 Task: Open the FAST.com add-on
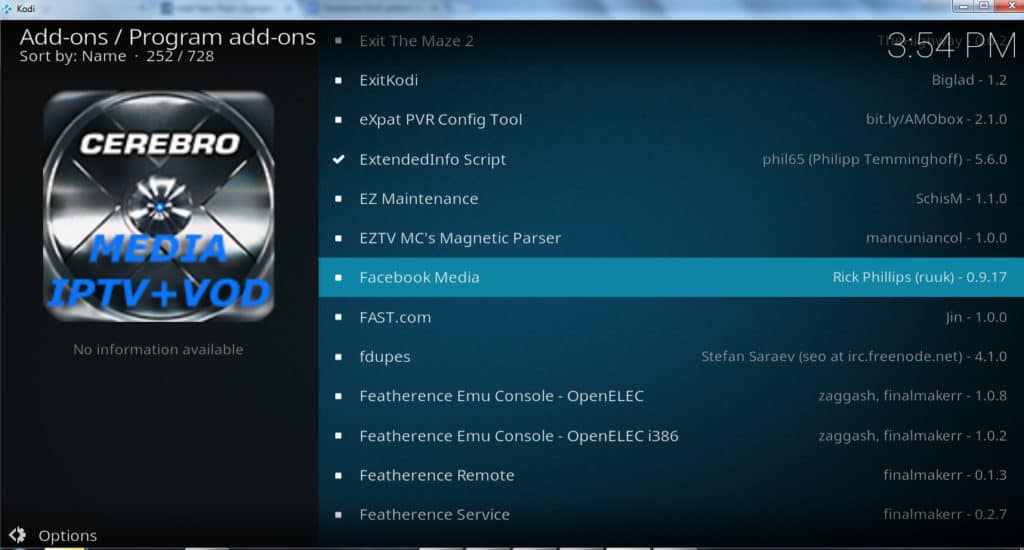coord(671,317)
